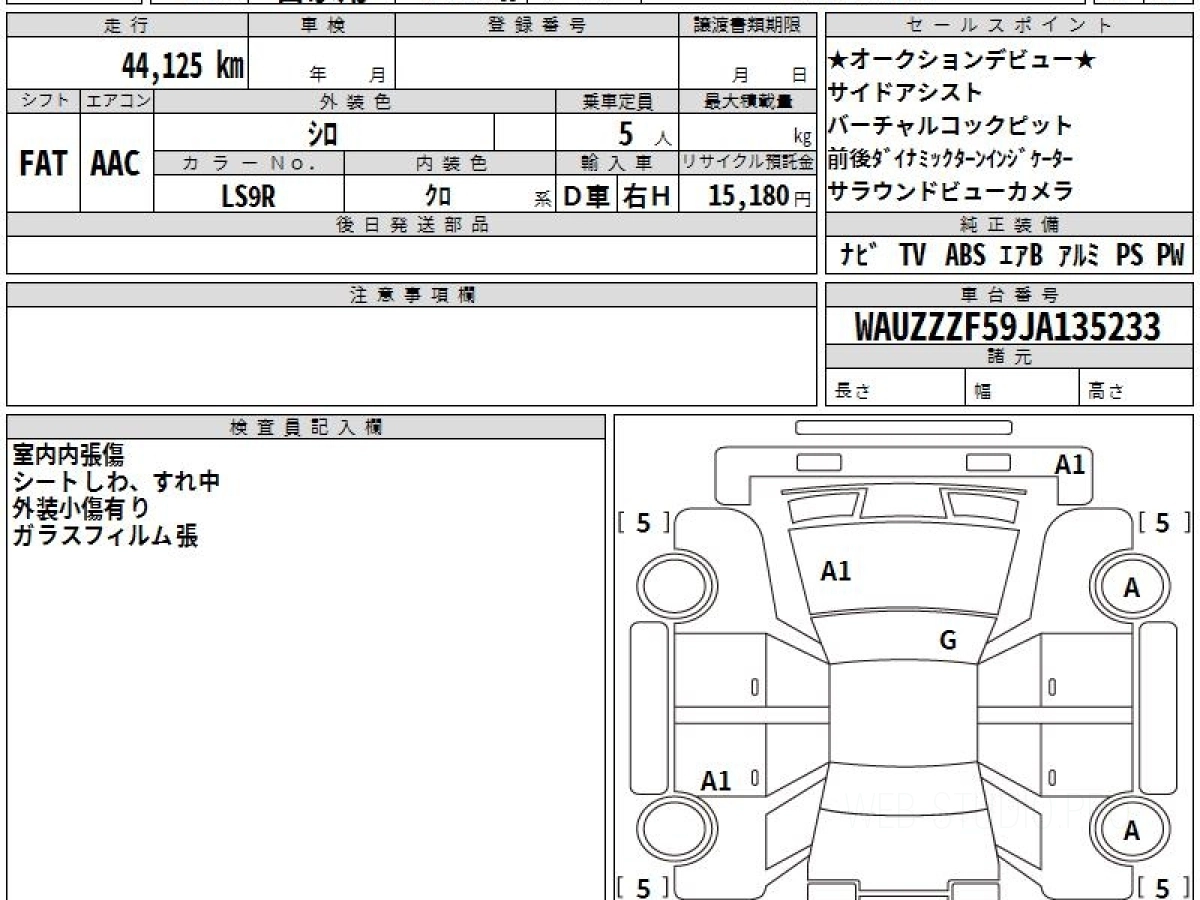Image resolution: width=1200 pixels, height=900 pixels.
Task: Select the 前後ダイナミックターンインジケーター line
Action: [951, 158]
